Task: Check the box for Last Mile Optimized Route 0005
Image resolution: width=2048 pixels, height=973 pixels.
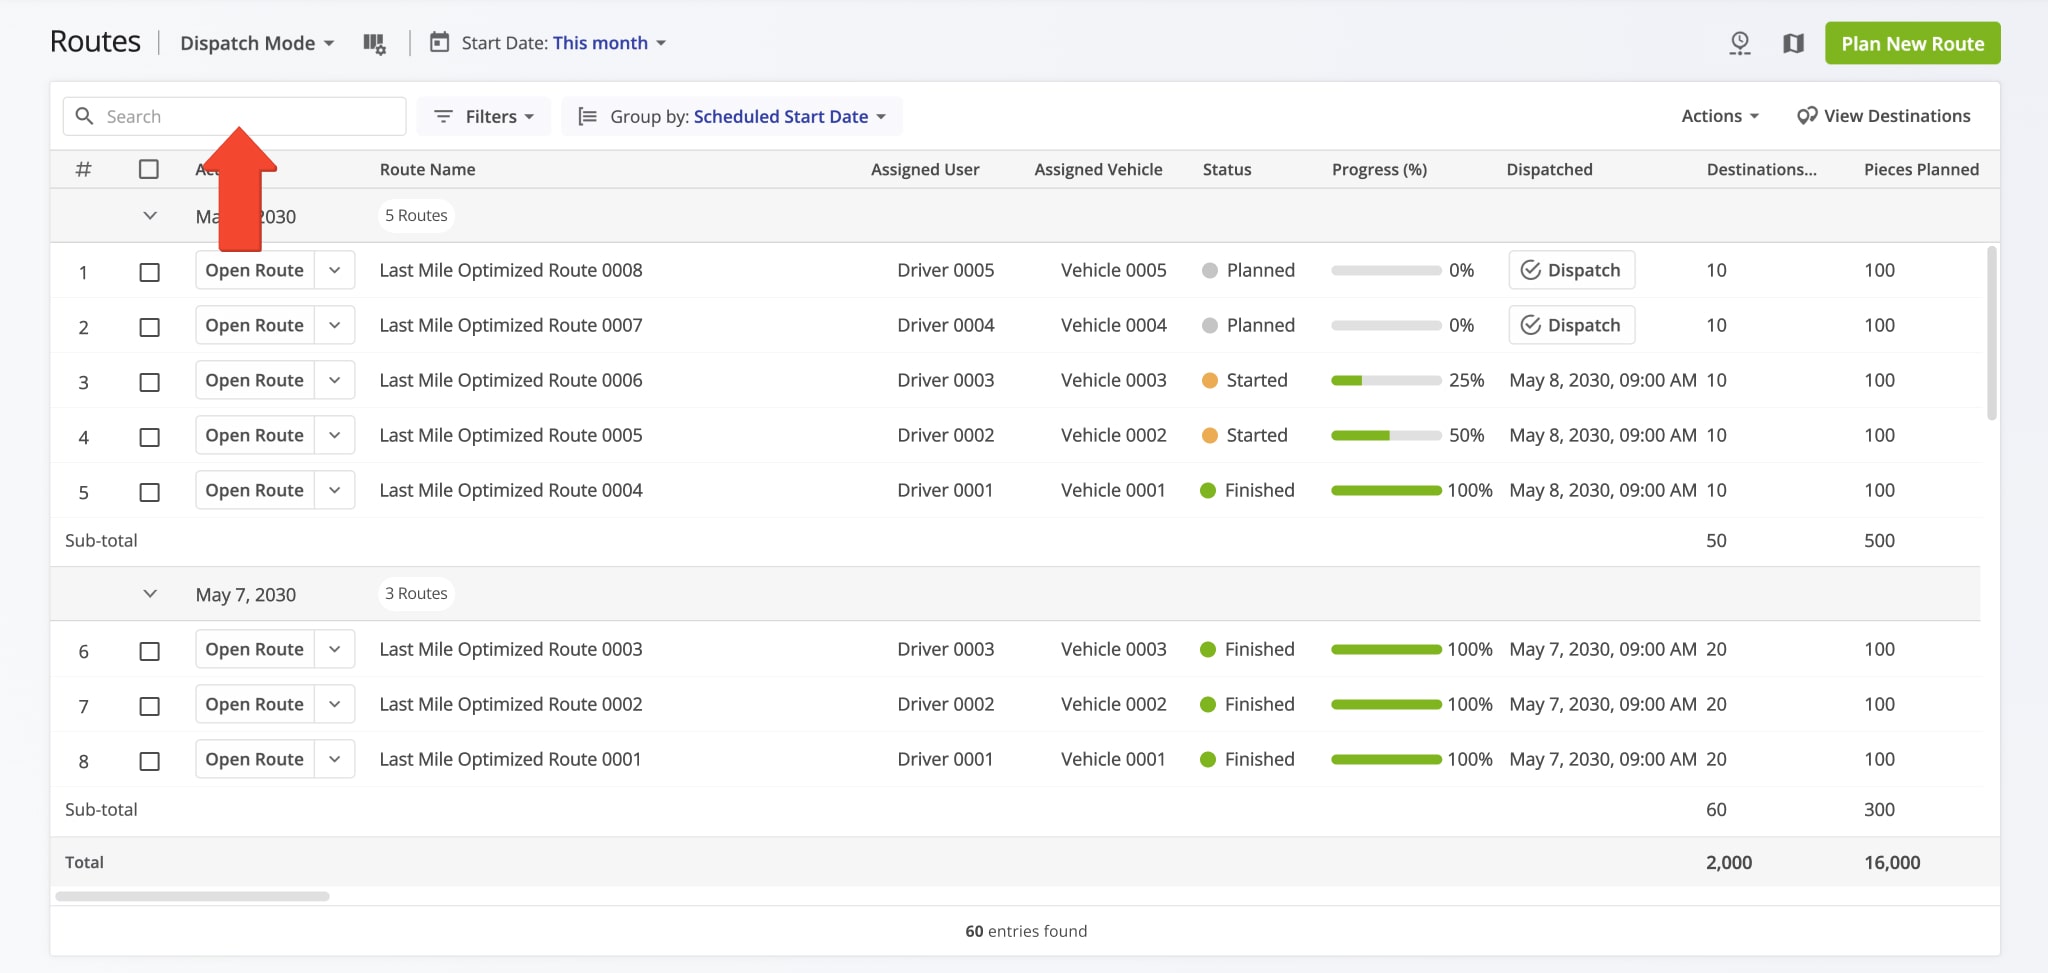Action: click(149, 437)
